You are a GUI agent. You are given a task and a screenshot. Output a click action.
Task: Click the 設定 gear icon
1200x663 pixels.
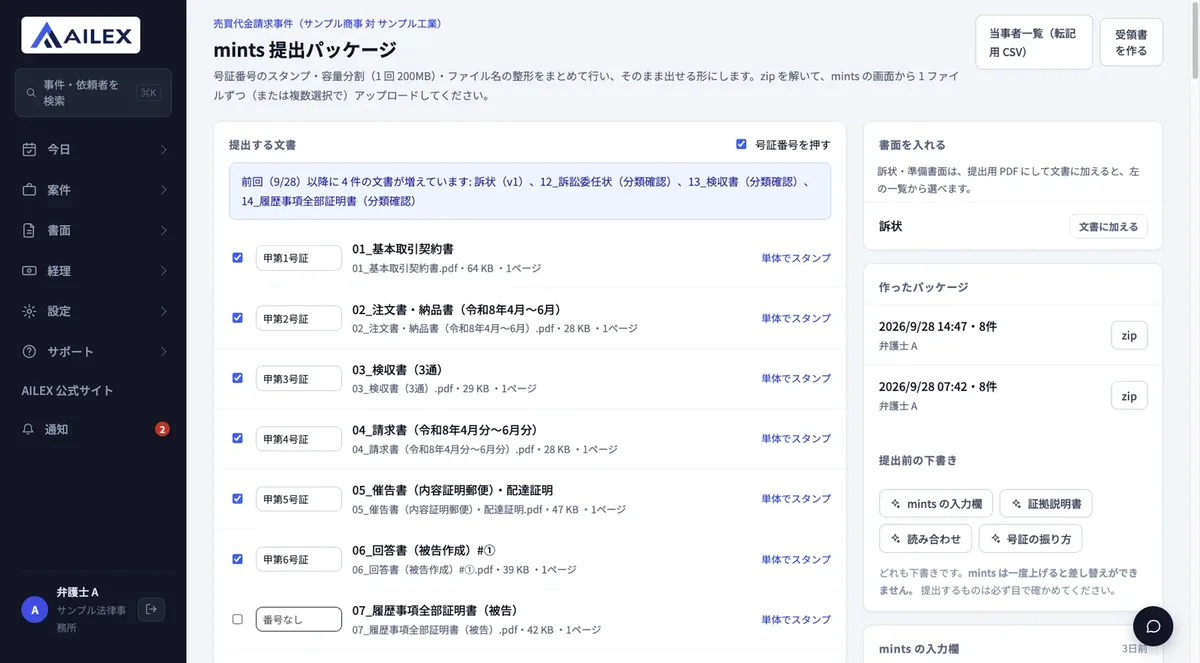coord(29,311)
